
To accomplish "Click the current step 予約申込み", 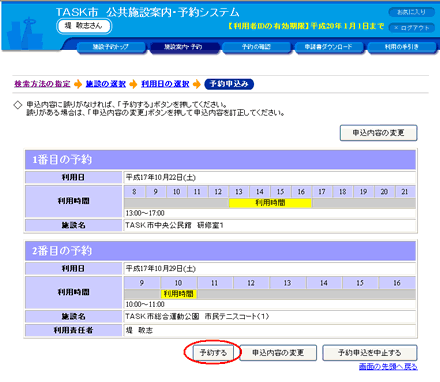I will point(229,84).
